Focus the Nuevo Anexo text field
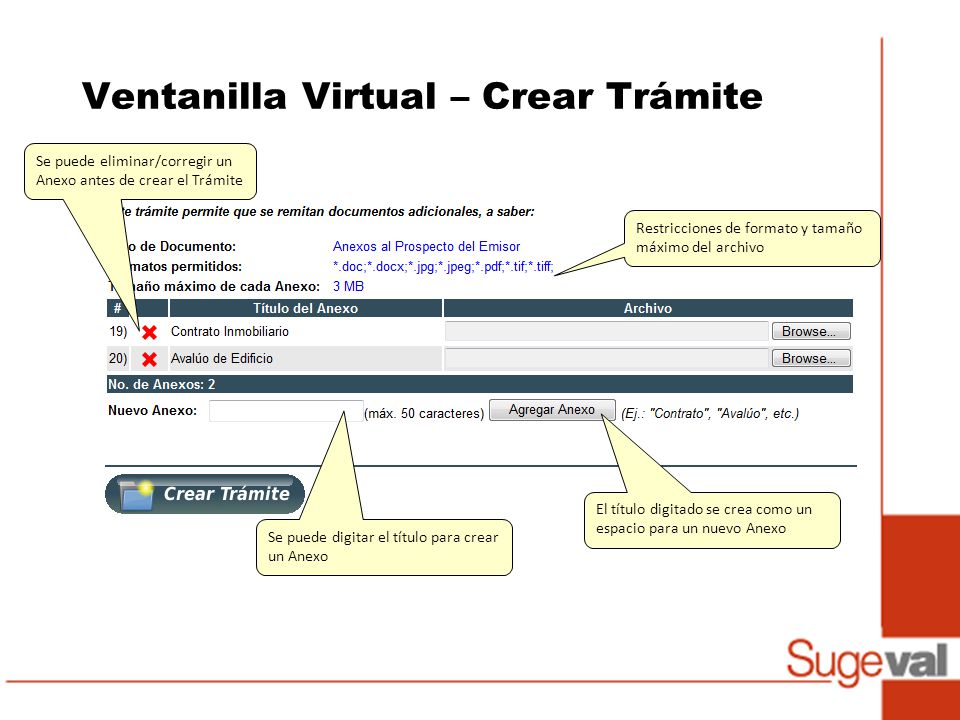 pyautogui.click(x=286, y=411)
